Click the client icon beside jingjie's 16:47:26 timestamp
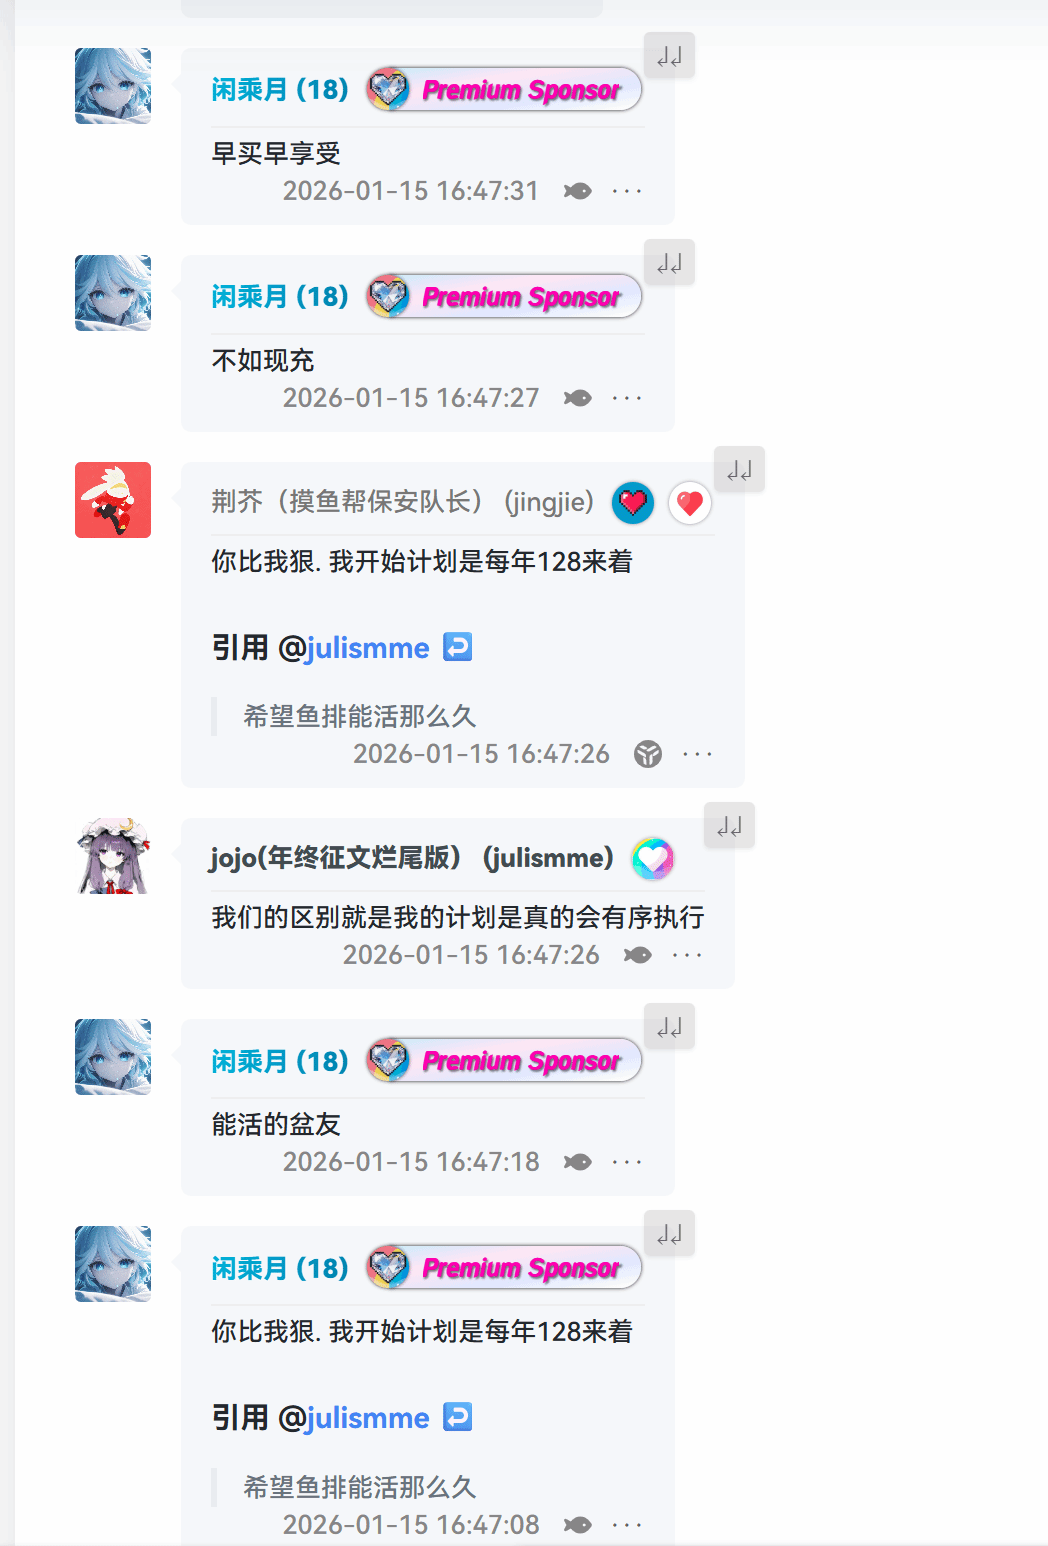 tap(648, 754)
